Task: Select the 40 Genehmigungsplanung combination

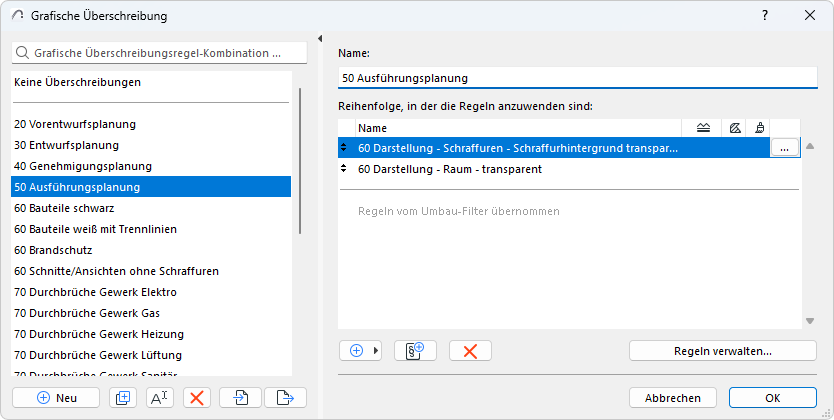Action: [x=82, y=166]
